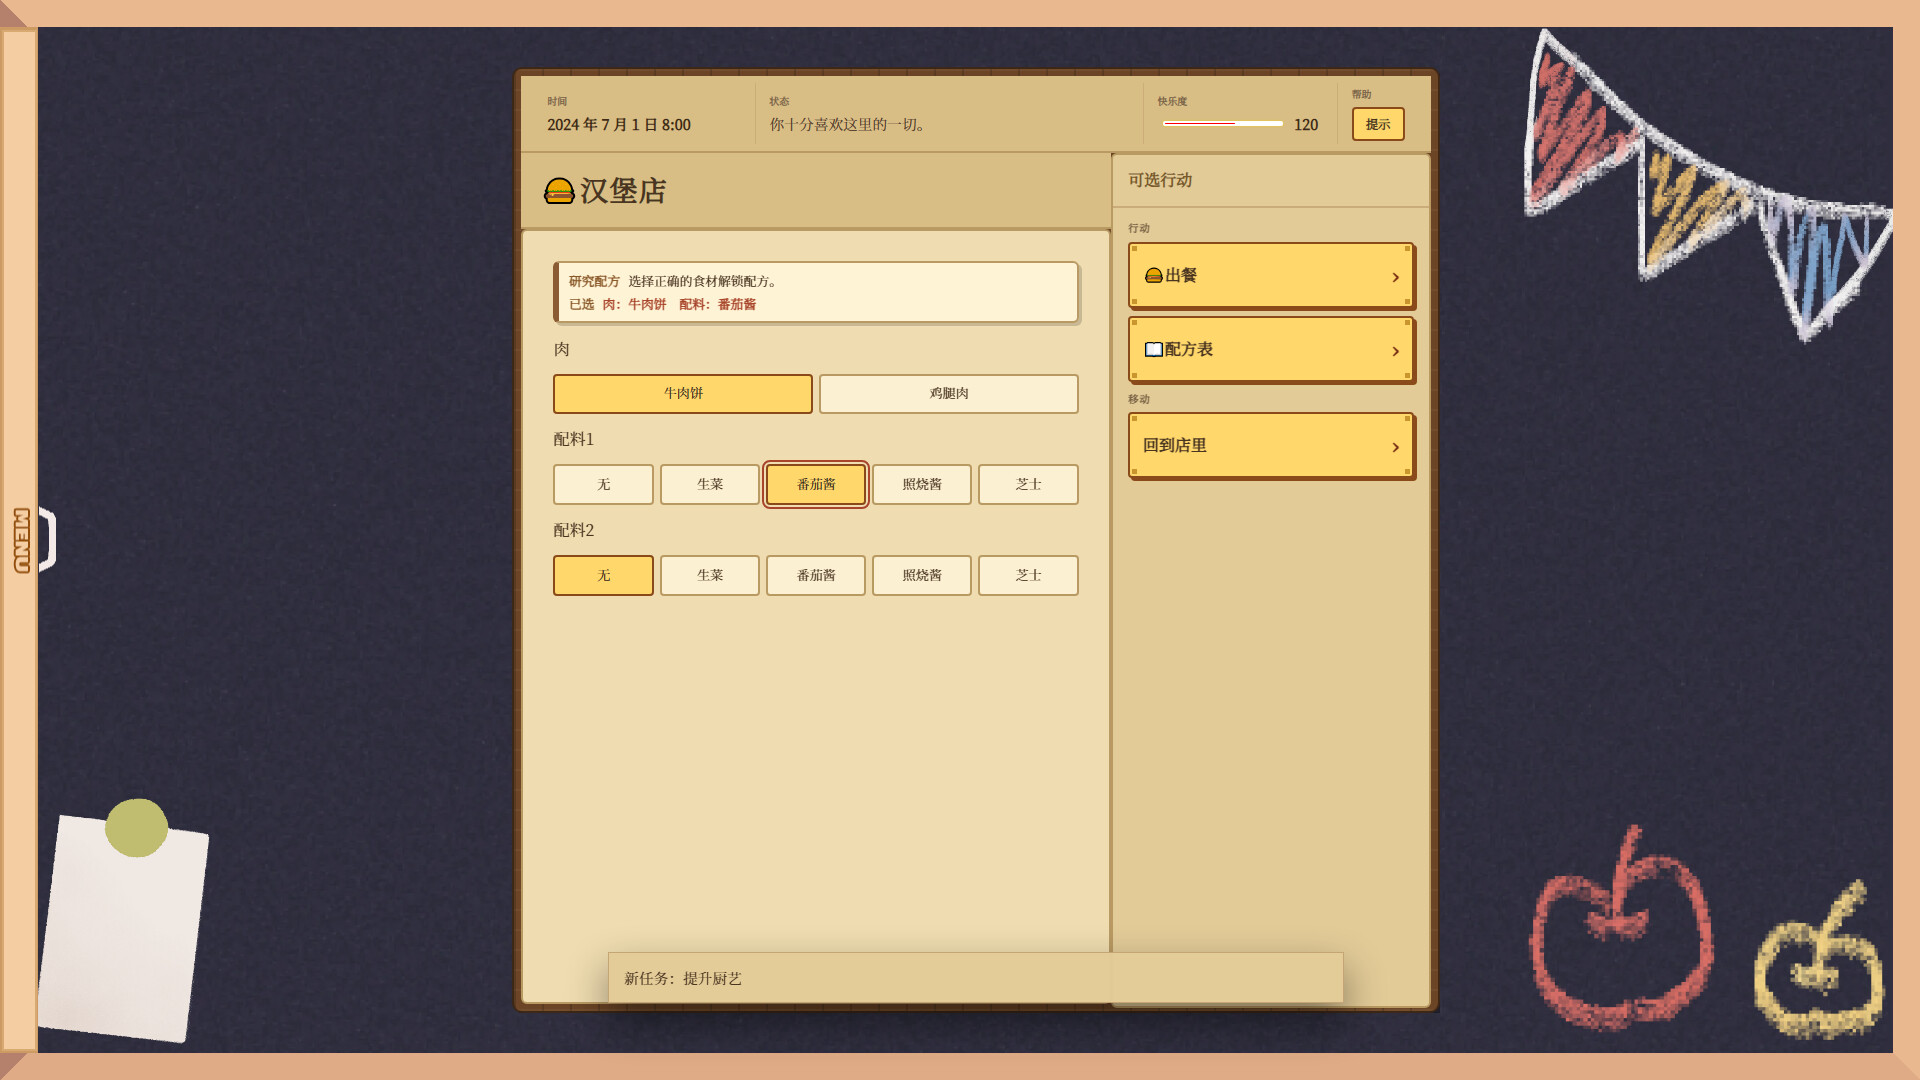Click the 肉 section label
Screen dimensions: 1920x1080
(x=561, y=349)
